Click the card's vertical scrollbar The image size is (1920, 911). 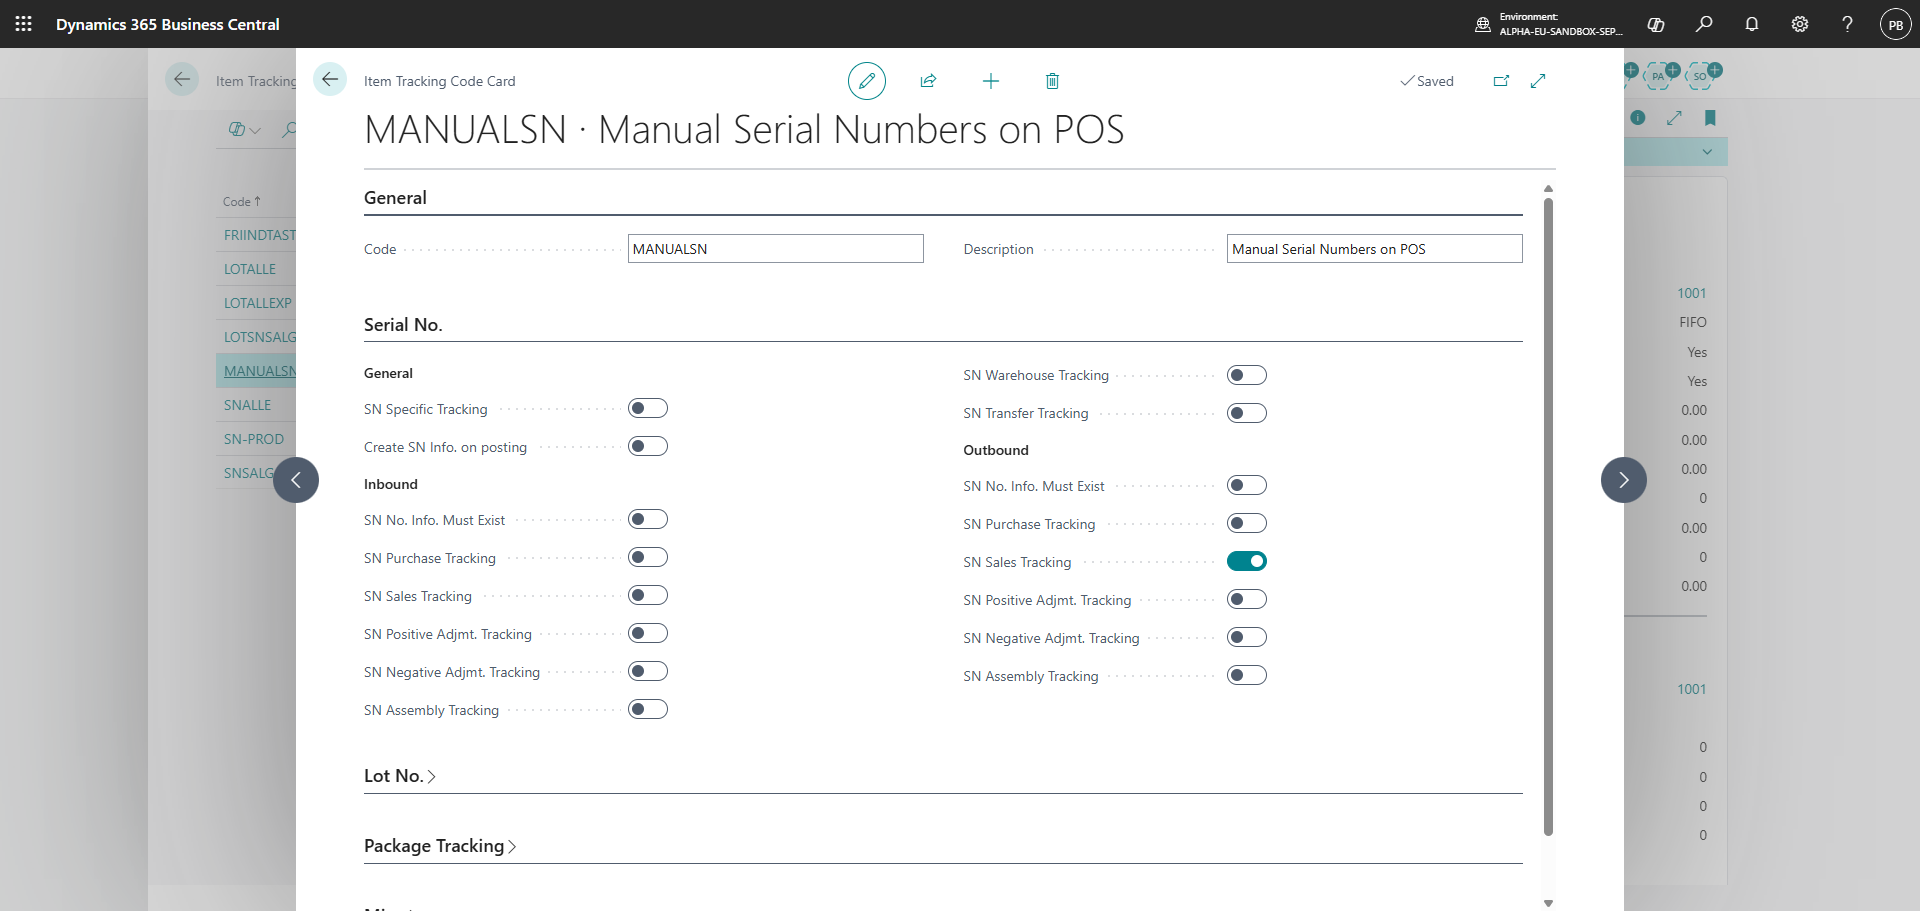[x=1548, y=516]
